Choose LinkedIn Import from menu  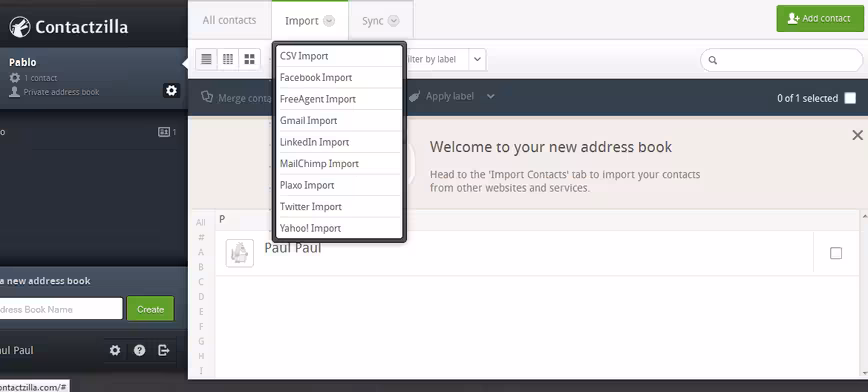339,142
